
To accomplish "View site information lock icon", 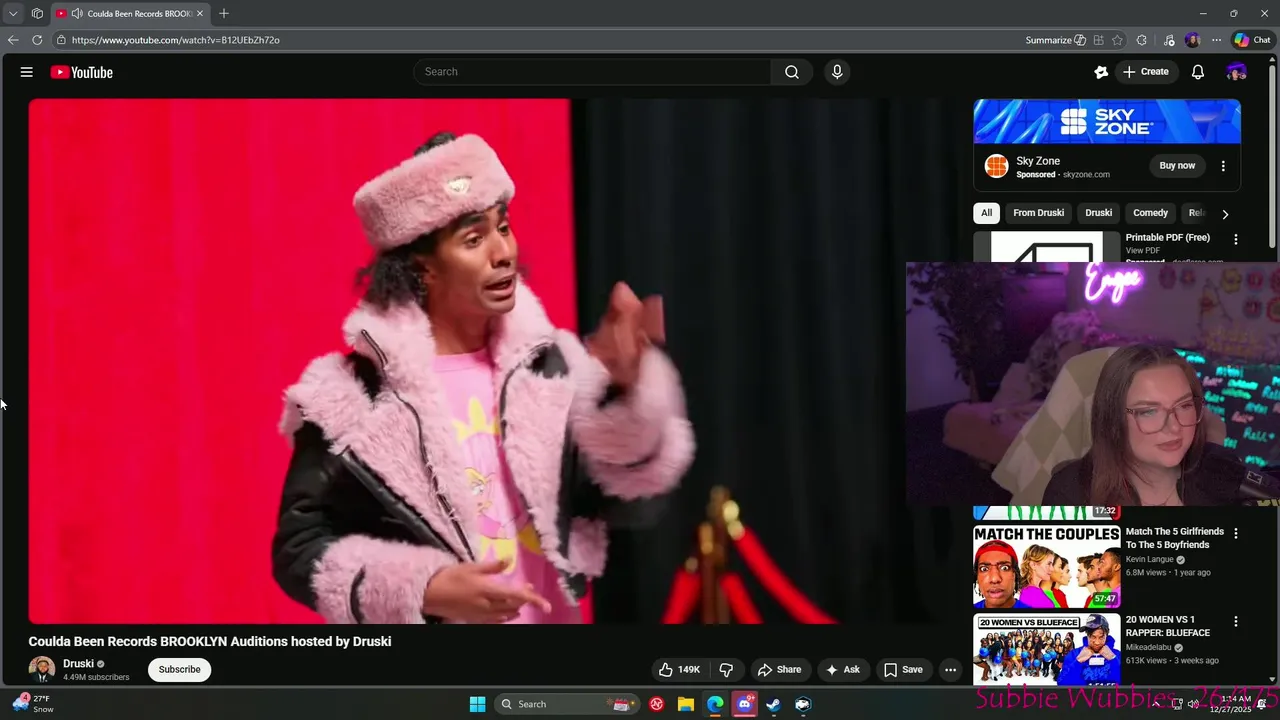I will [61, 40].
